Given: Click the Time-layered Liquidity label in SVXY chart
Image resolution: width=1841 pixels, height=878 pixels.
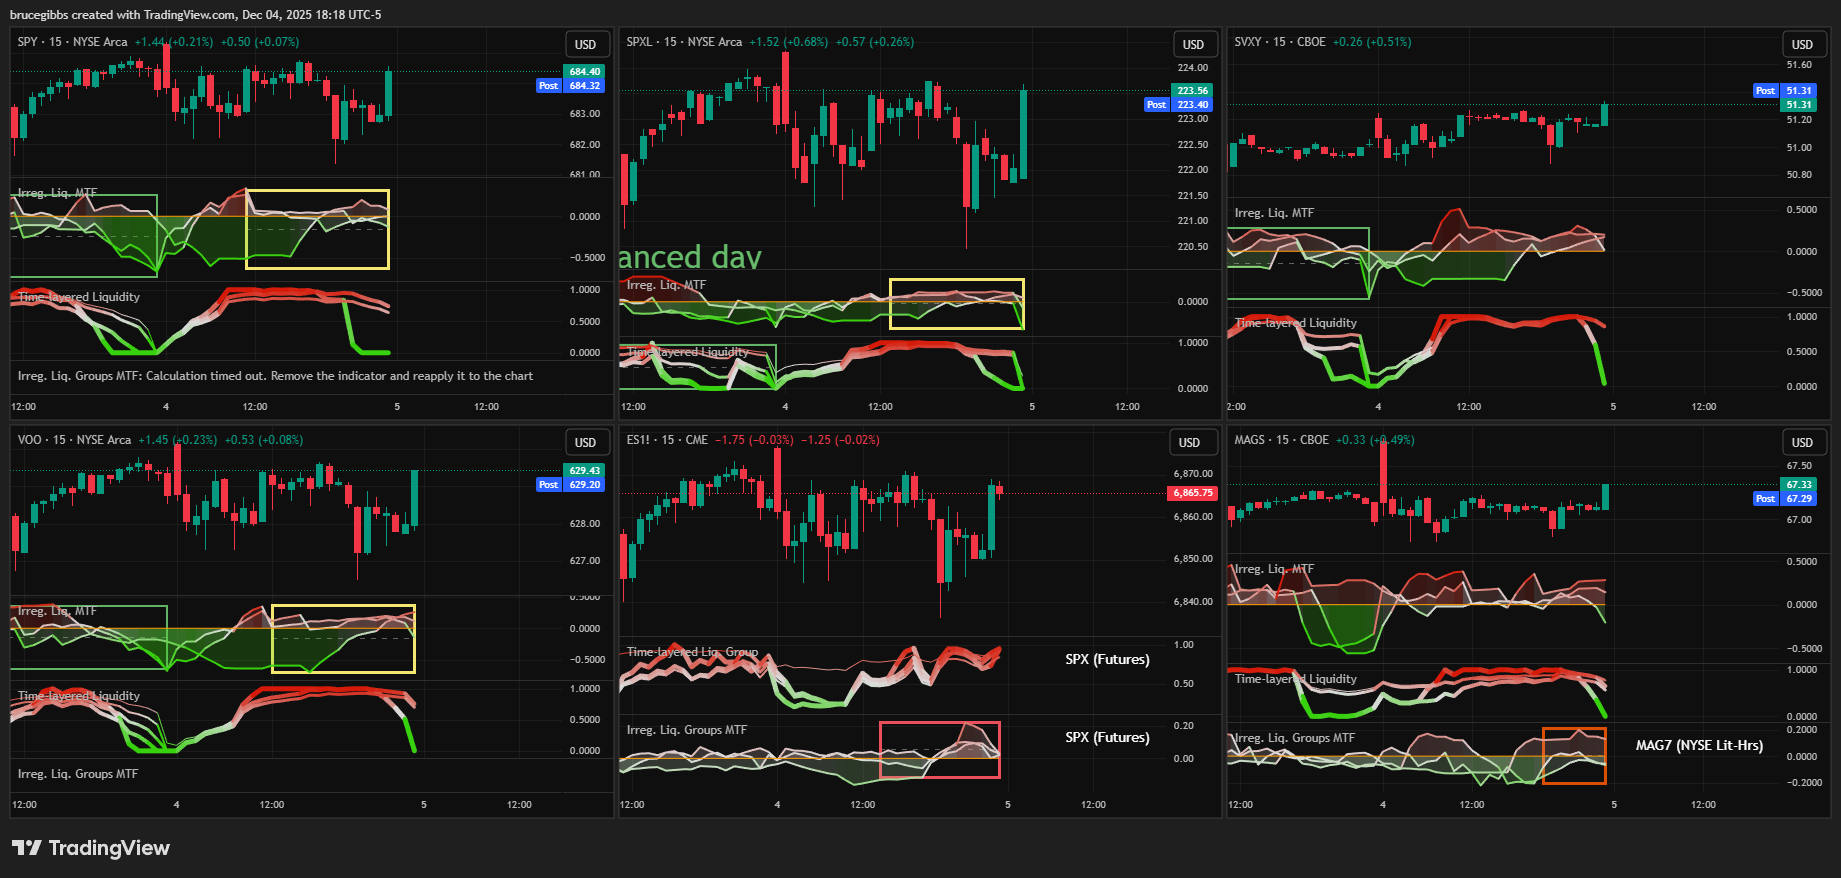Looking at the screenshot, I should [1295, 323].
